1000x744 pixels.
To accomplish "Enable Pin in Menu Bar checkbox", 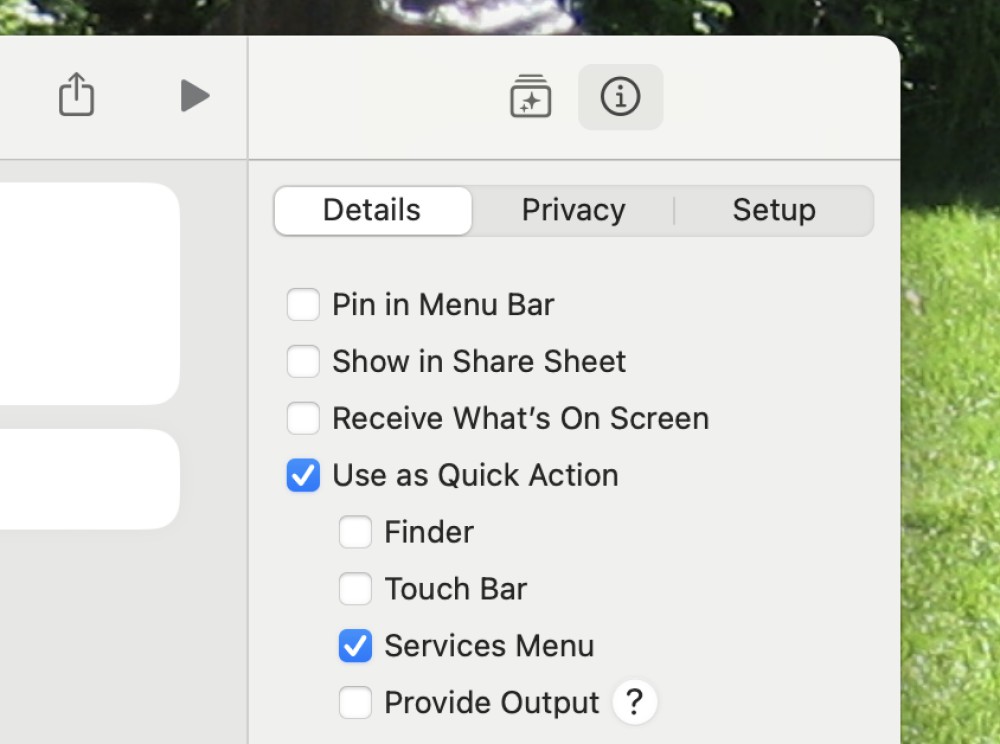I will point(303,304).
